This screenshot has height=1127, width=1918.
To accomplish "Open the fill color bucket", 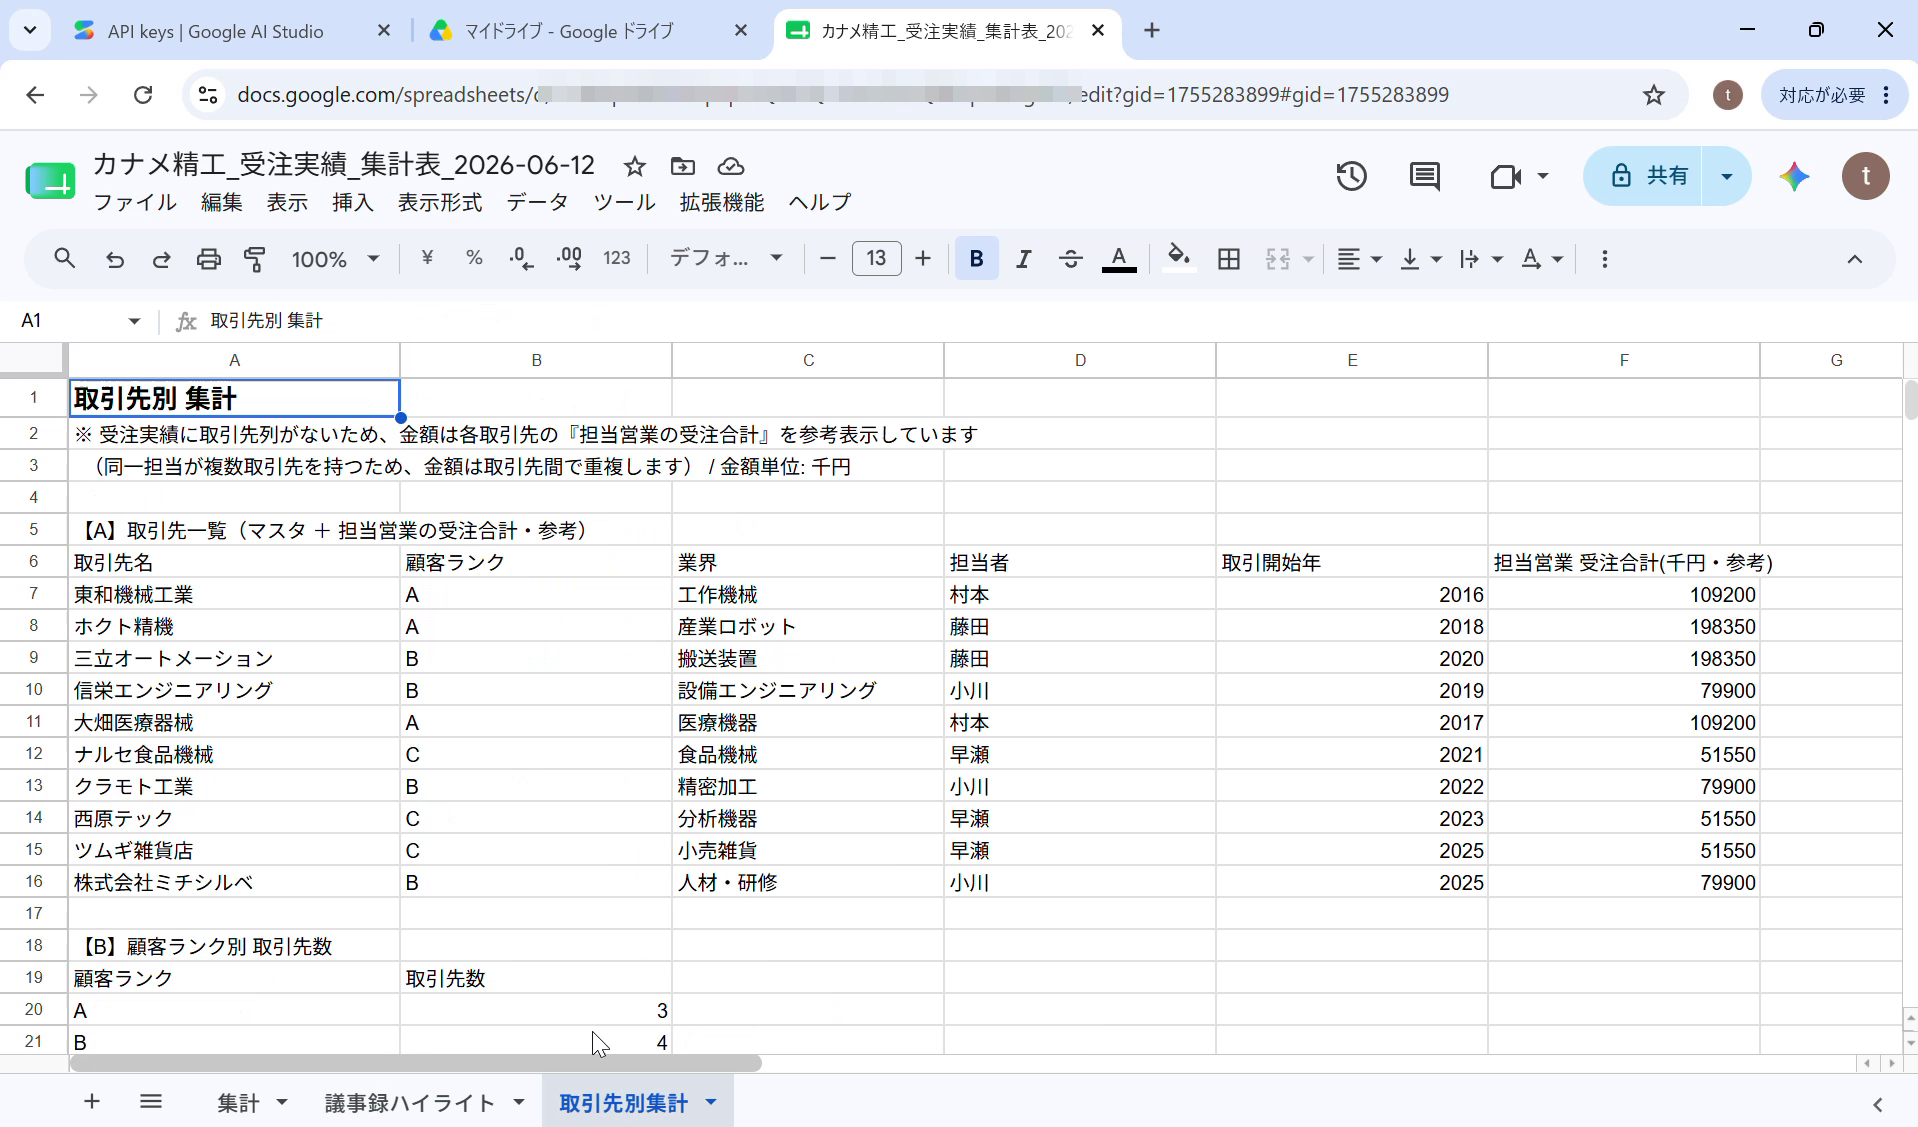I will (1179, 259).
